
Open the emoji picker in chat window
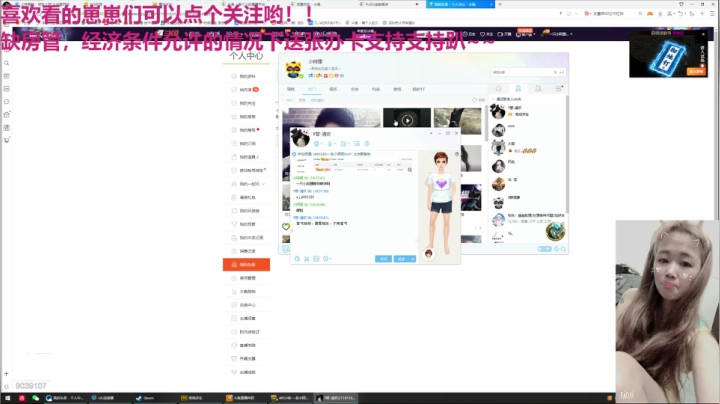point(297,259)
